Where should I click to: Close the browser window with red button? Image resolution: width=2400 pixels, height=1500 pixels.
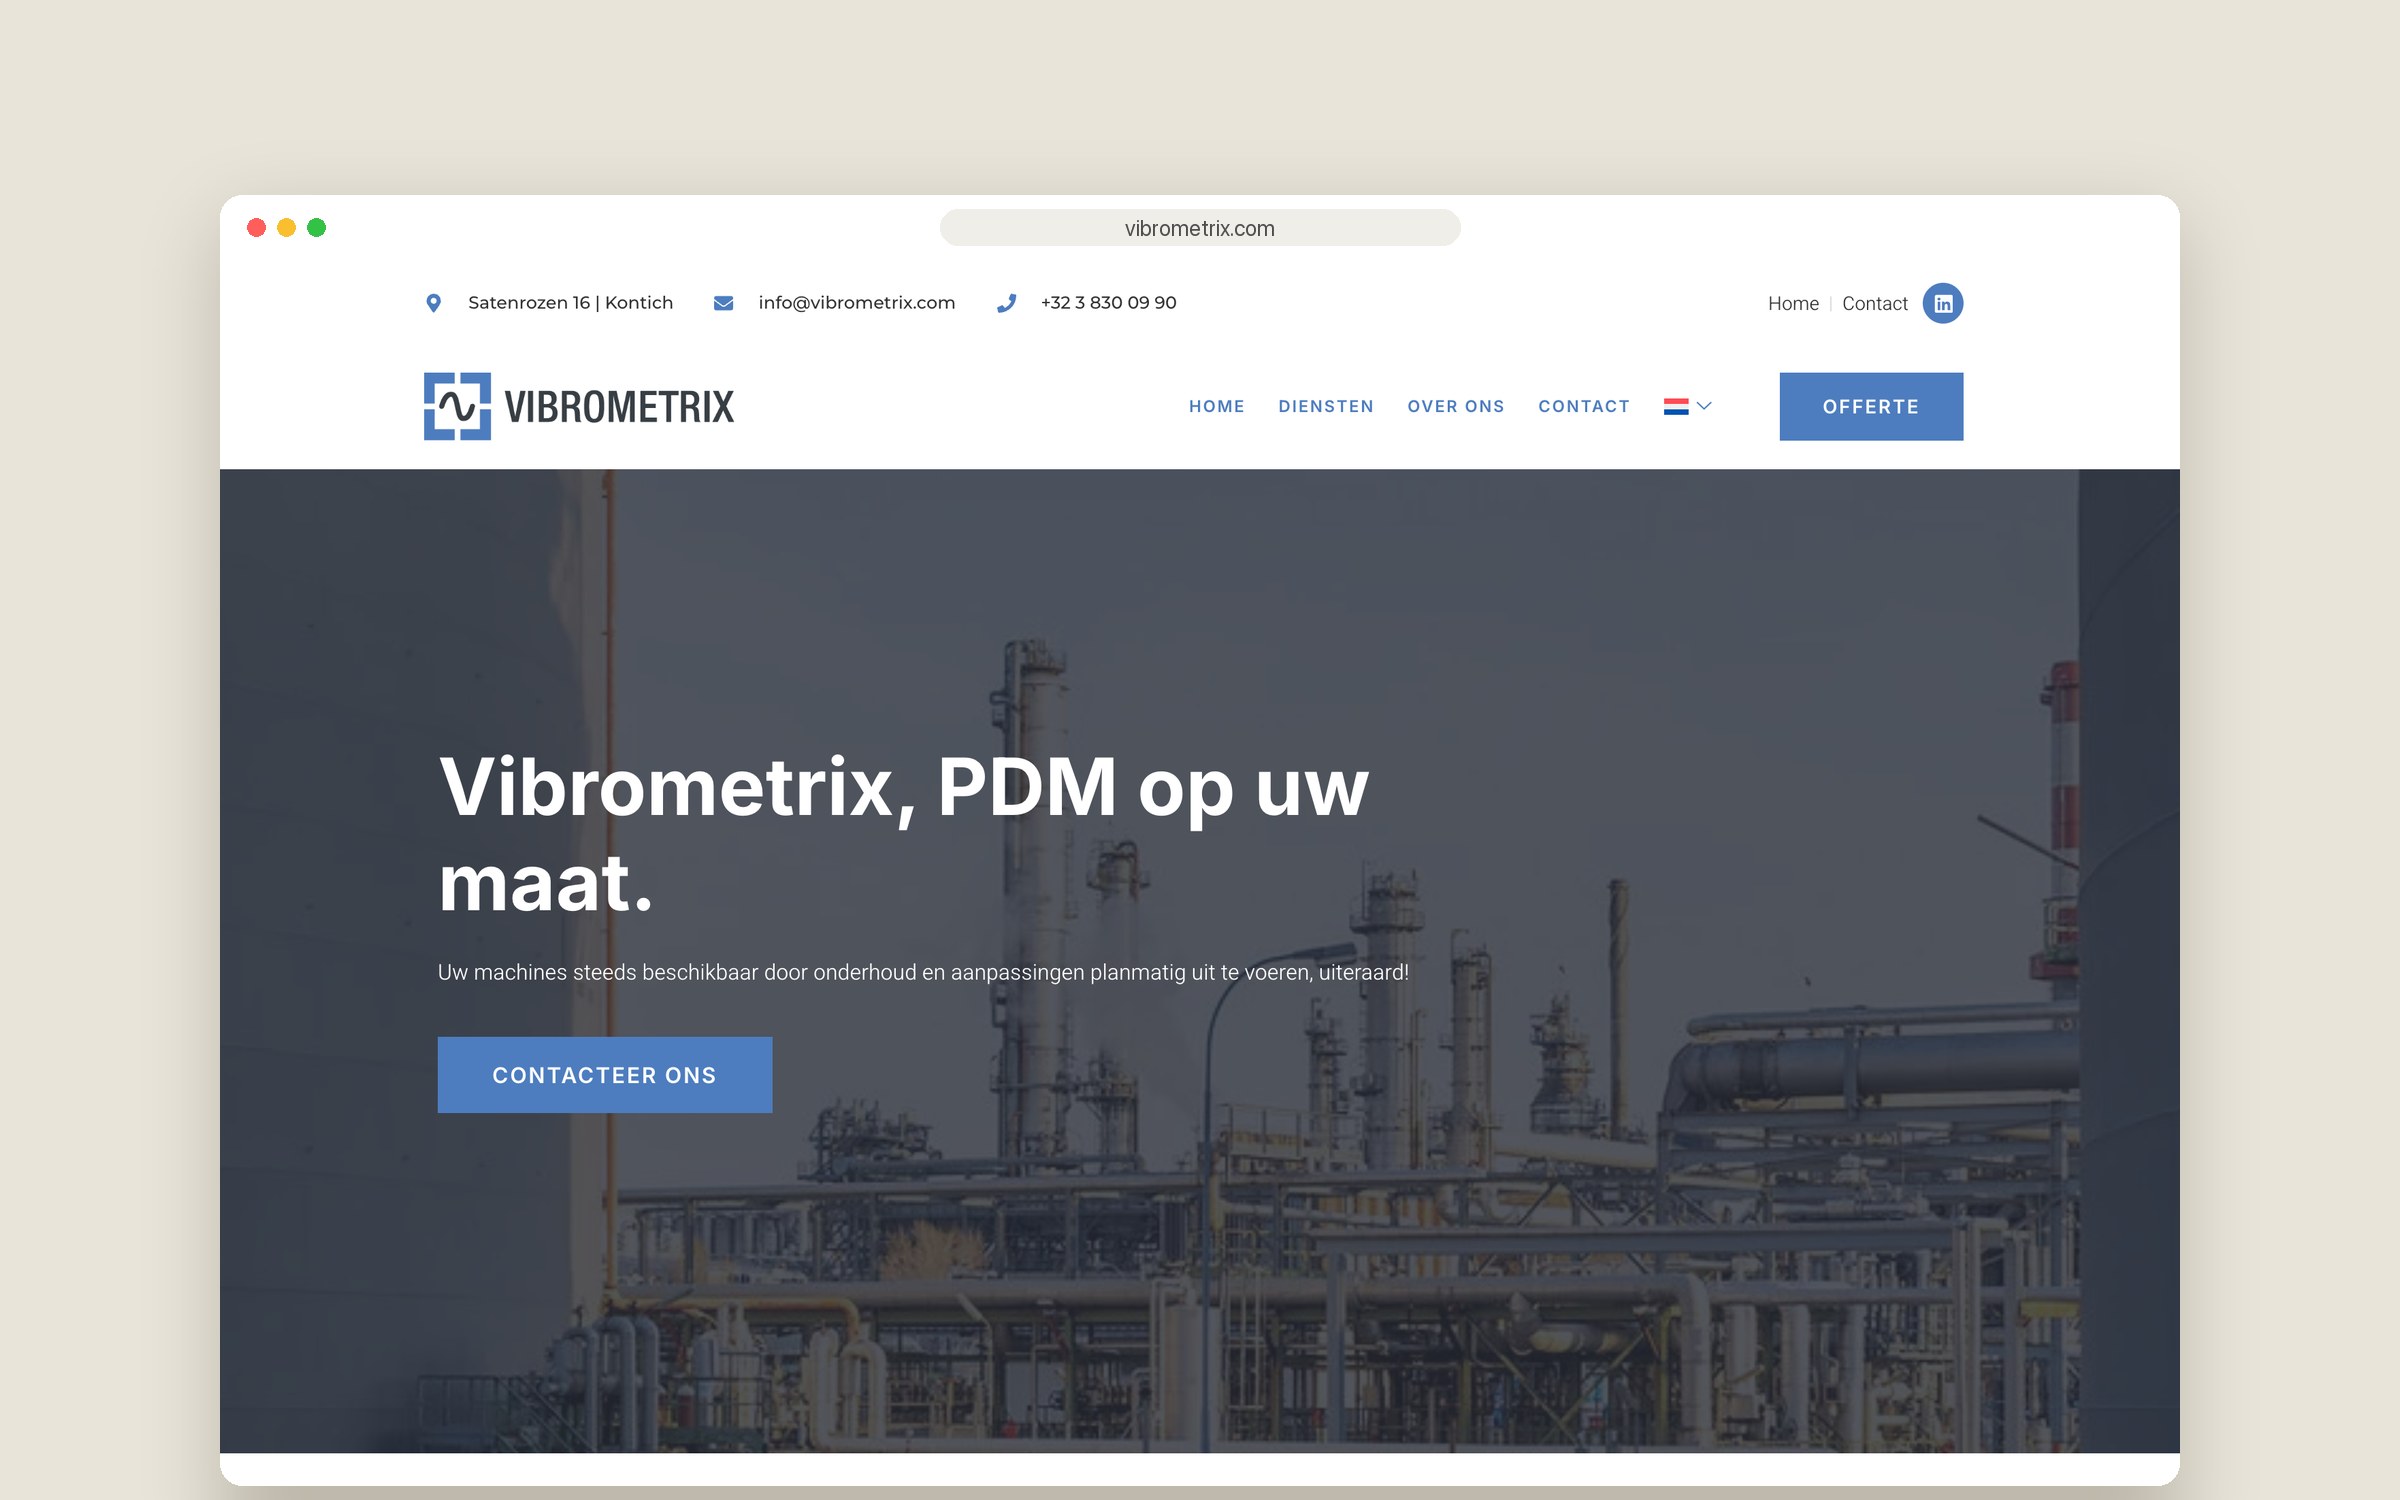256,228
